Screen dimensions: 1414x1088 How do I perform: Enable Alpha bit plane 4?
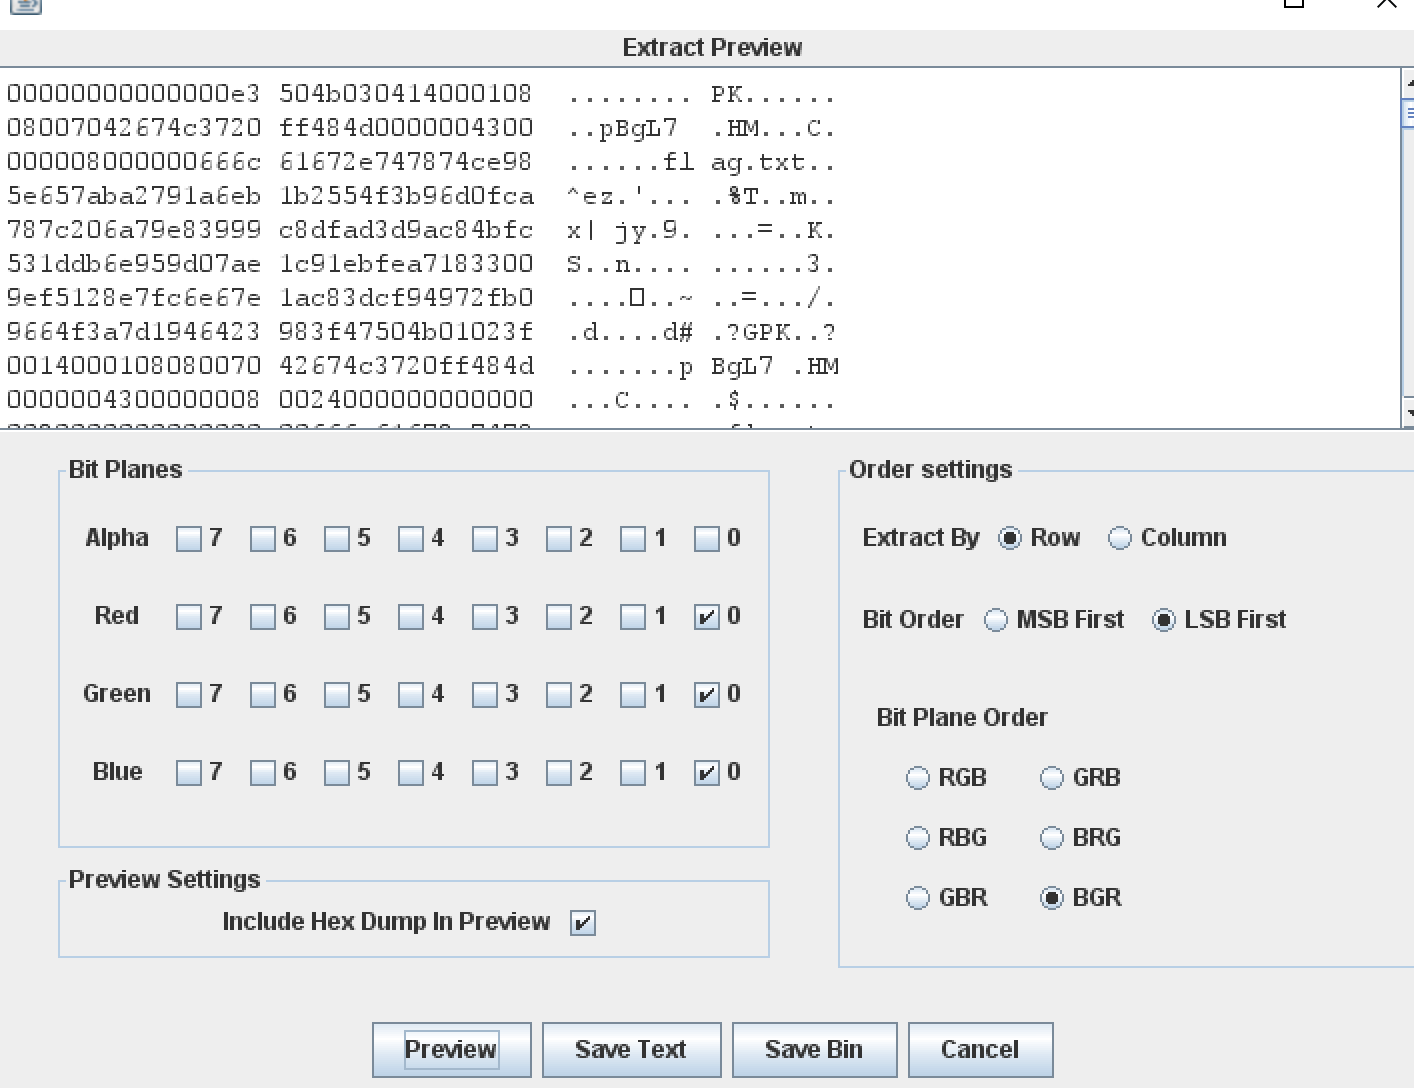tap(411, 539)
